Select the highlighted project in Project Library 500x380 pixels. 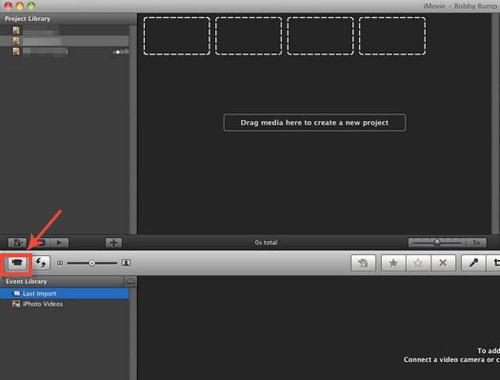pyautogui.click(x=64, y=41)
